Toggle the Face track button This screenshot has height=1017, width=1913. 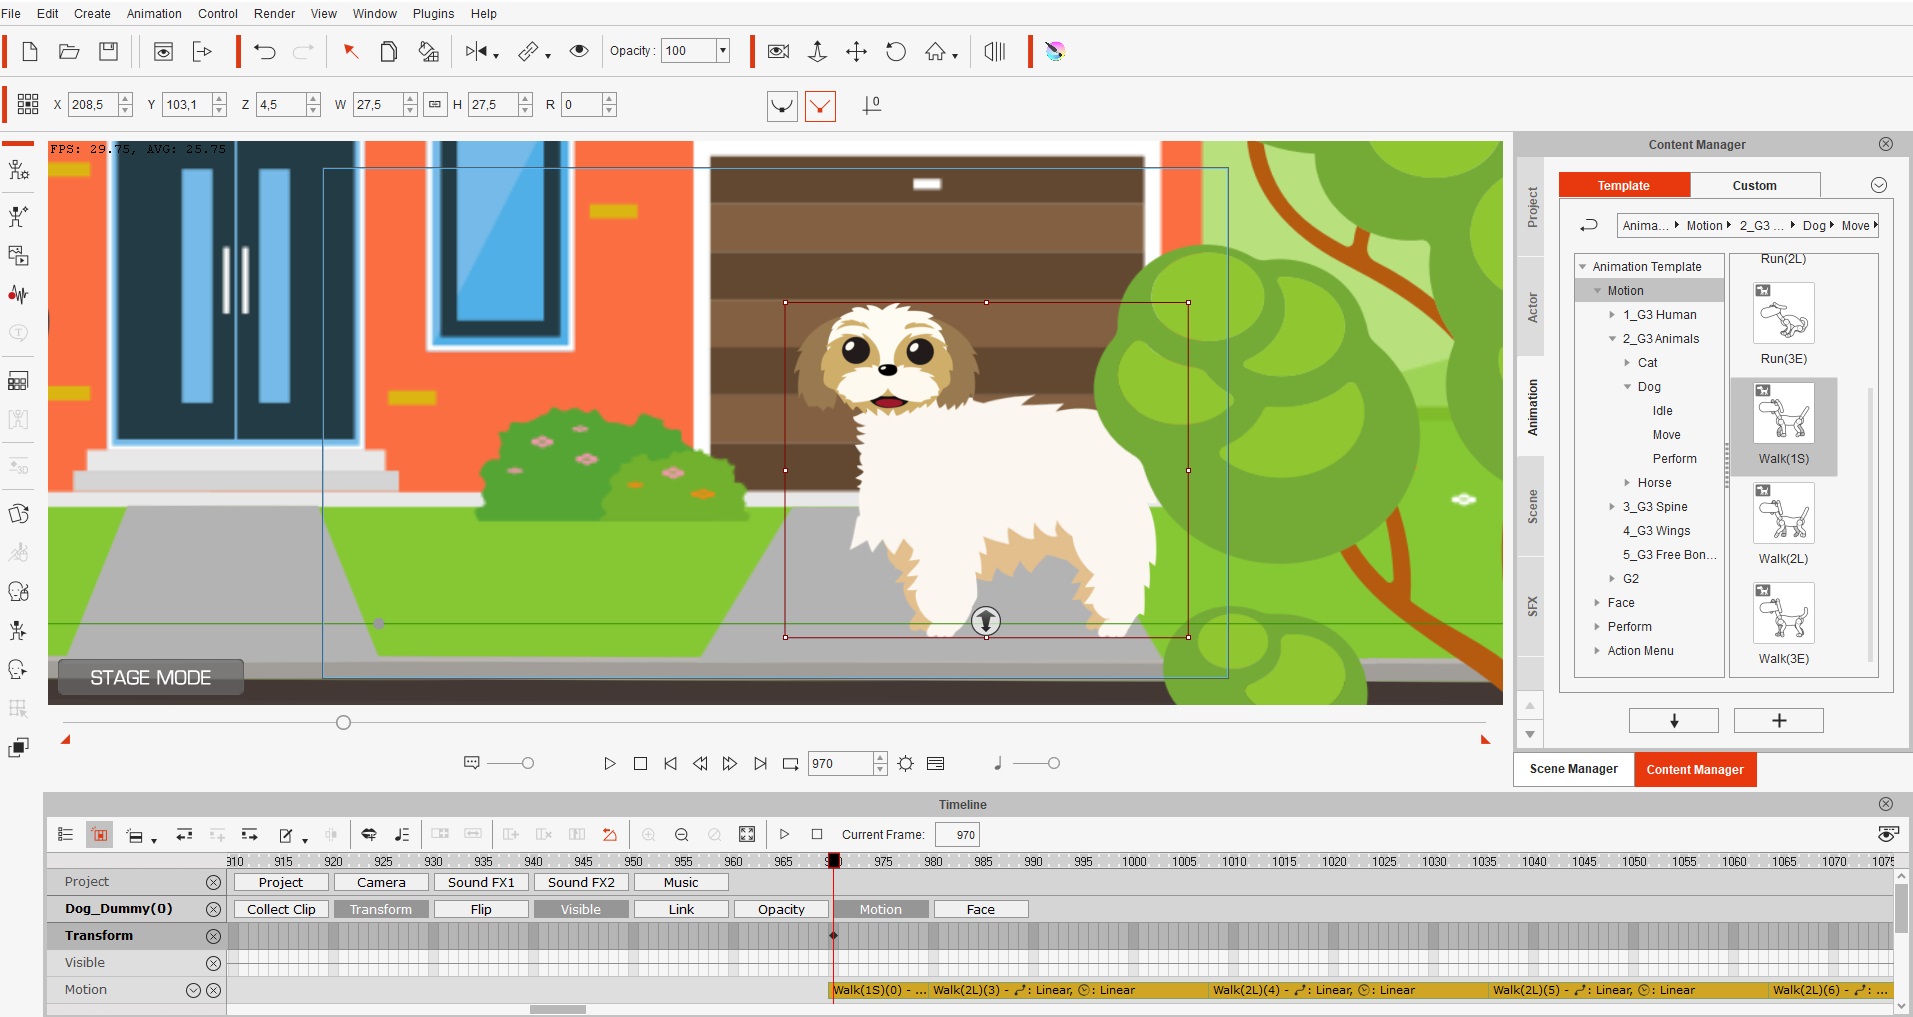(981, 909)
